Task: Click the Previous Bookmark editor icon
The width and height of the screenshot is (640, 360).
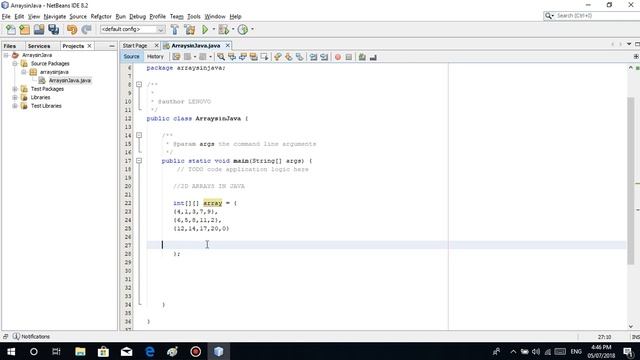Action: click(278, 57)
